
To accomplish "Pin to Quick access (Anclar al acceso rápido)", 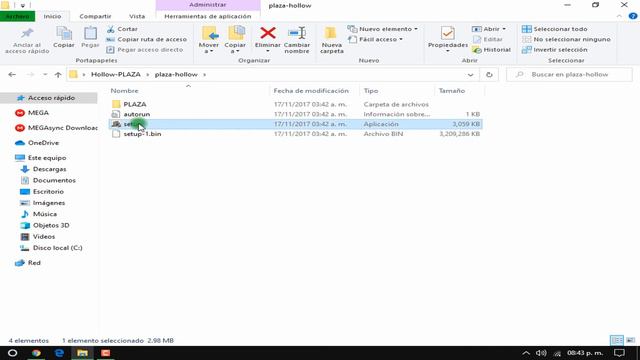I will coord(27,40).
